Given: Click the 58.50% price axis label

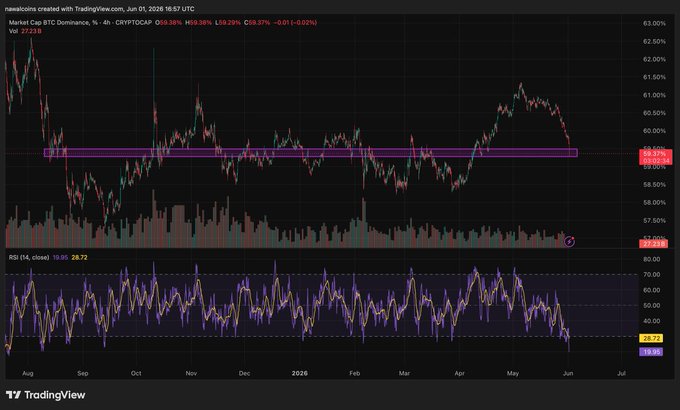Looking at the screenshot, I should point(654,185).
